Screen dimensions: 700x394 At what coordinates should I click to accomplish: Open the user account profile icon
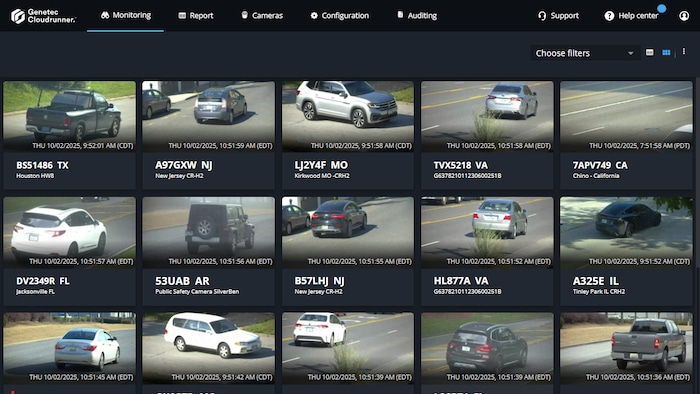tap(684, 16)
